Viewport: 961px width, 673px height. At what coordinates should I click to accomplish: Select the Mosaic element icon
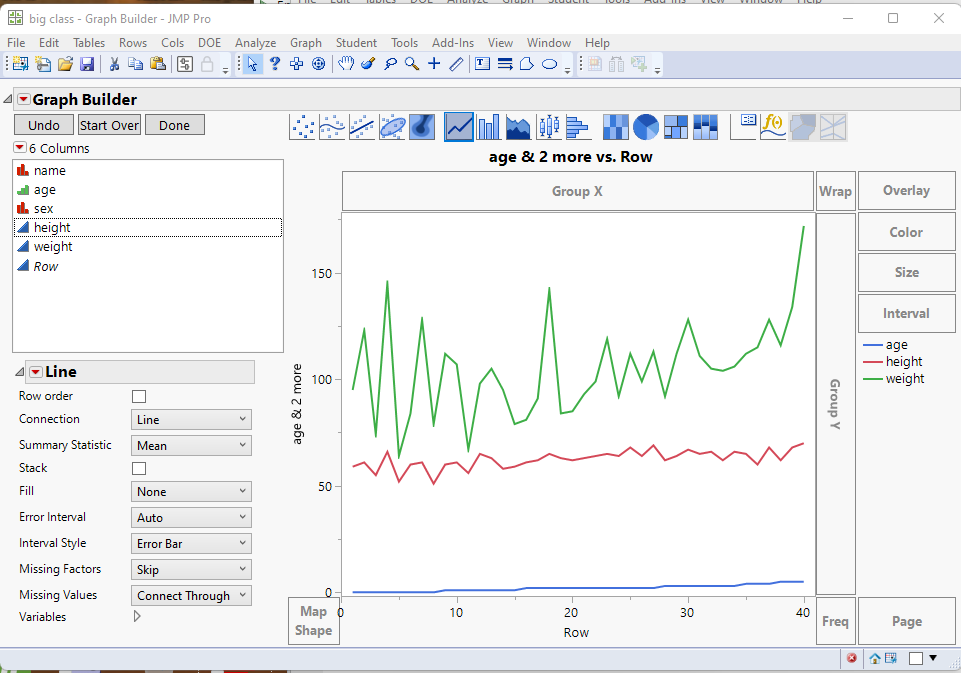click(705, 127)
